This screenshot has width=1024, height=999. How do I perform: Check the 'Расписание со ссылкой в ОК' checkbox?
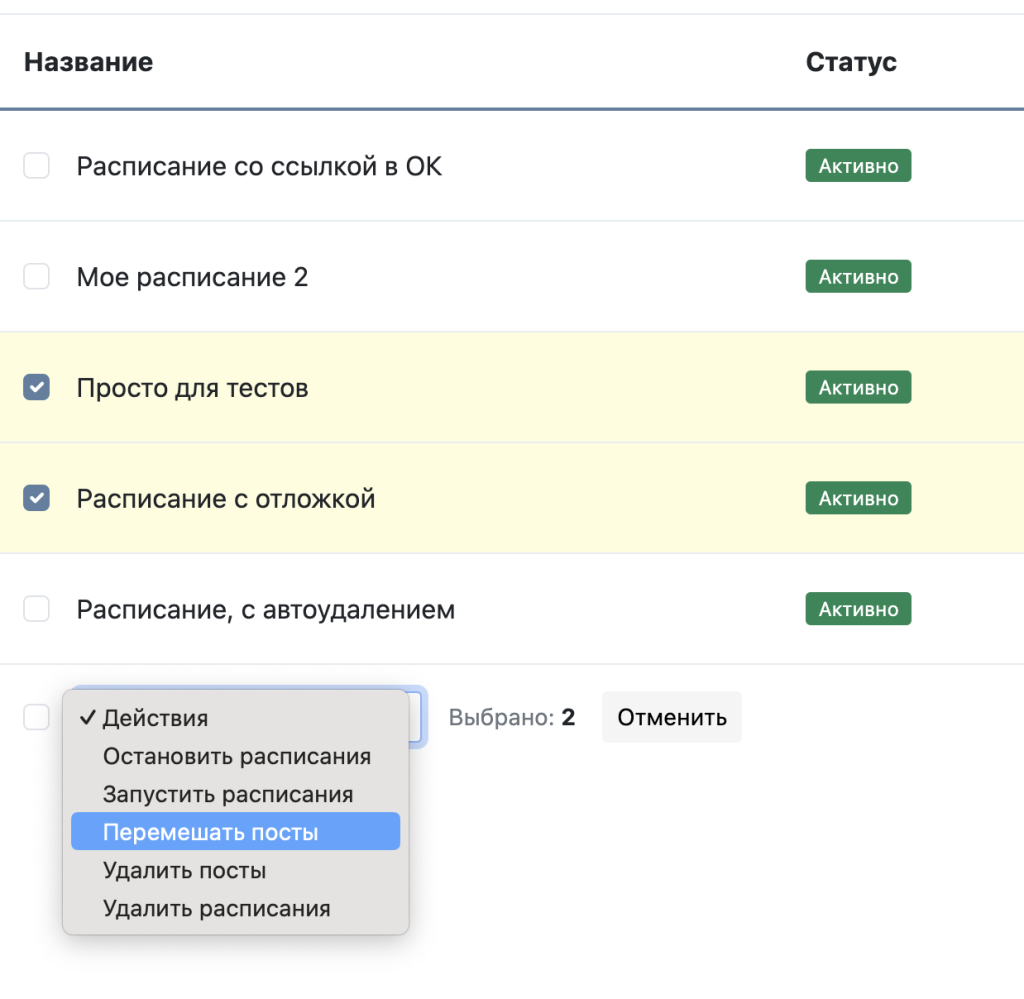[36, 166]
